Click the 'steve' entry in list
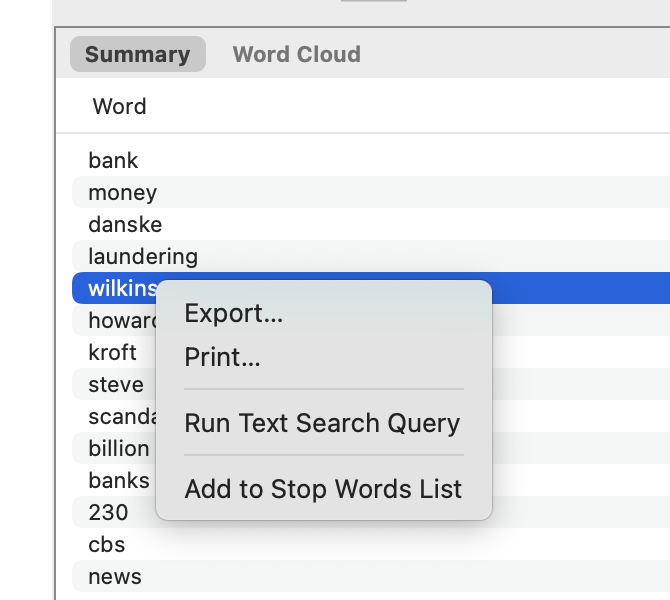Image resolution: width=670 pixels, height=600 pixels. click(115, 384)
